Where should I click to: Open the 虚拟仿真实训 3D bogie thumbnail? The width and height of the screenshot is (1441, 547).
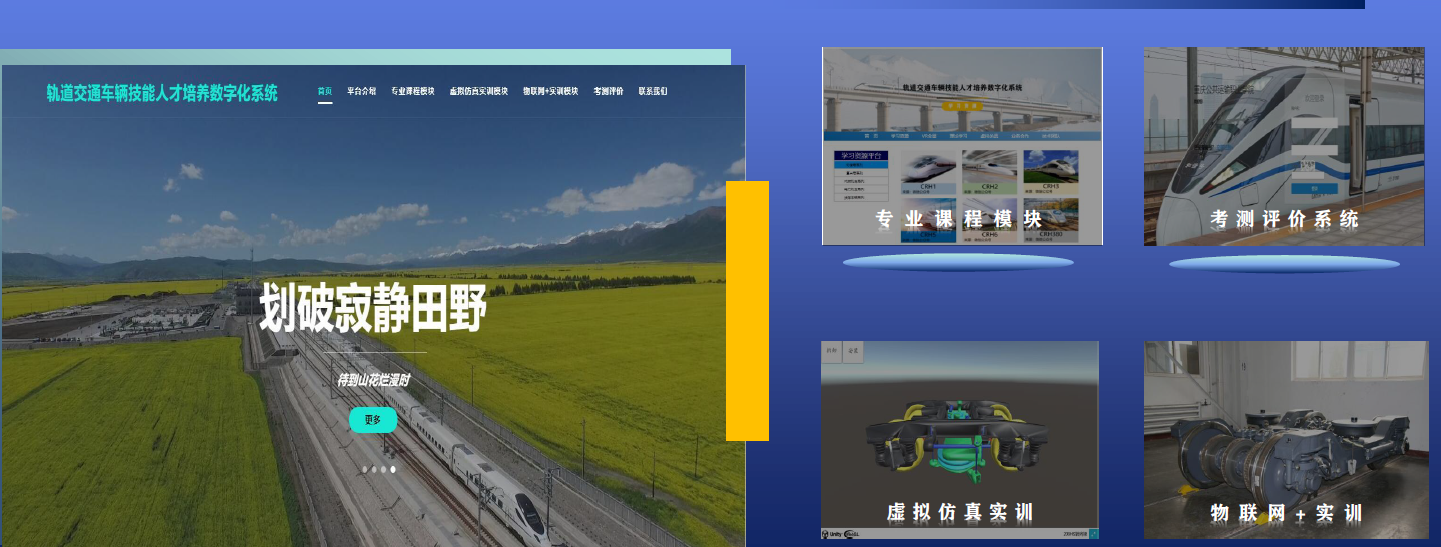[960, 440]
